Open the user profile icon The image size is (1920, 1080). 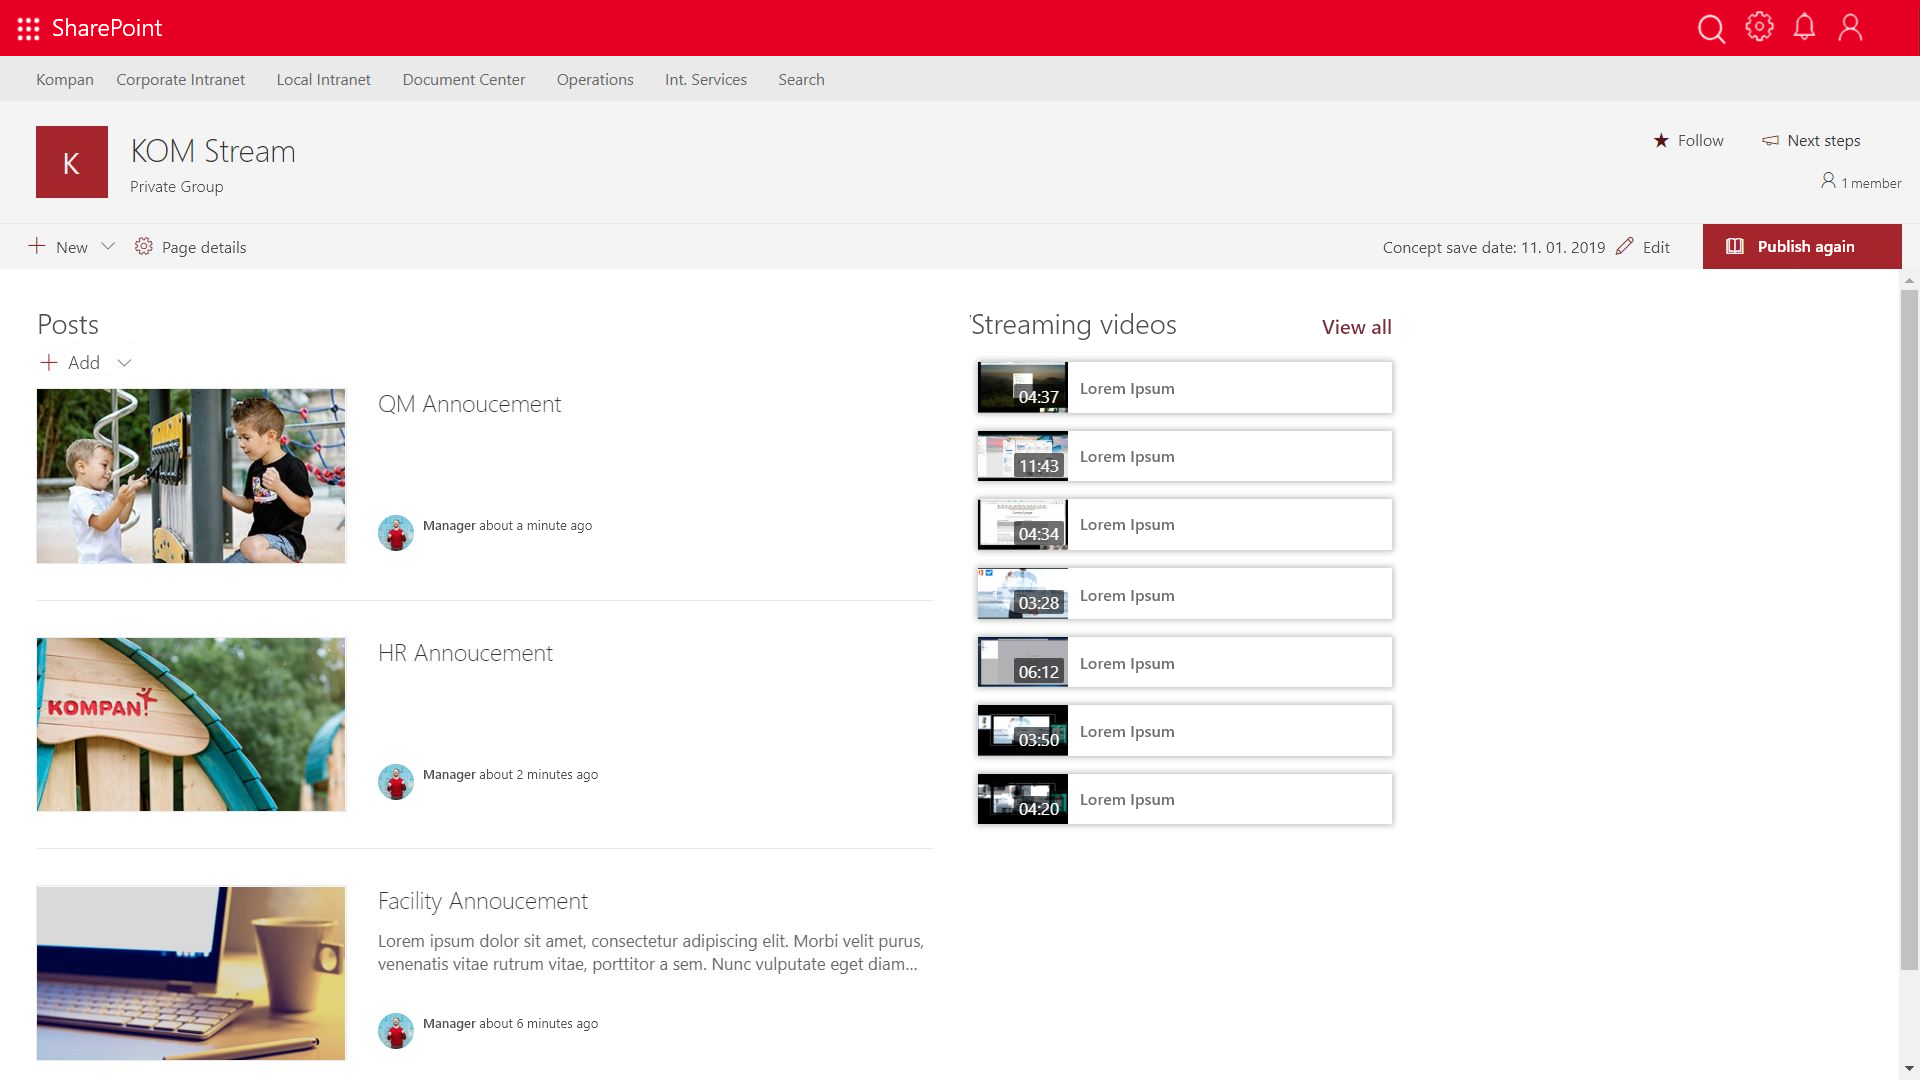[1850, 27]
